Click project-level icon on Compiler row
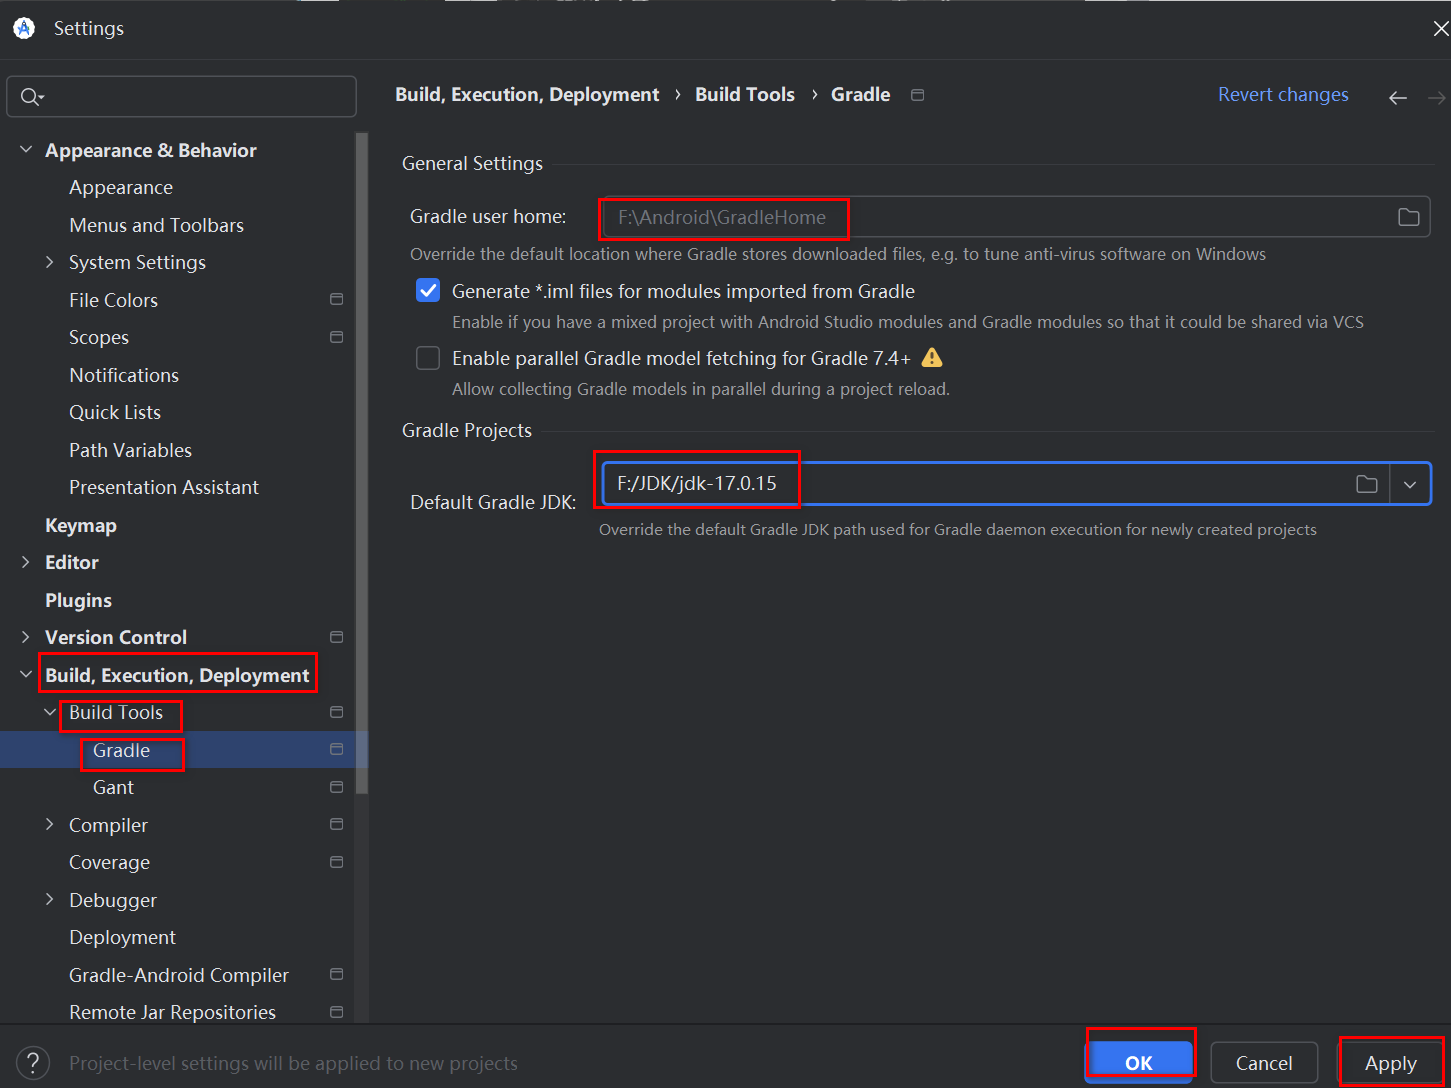 [x=336, y=824]
